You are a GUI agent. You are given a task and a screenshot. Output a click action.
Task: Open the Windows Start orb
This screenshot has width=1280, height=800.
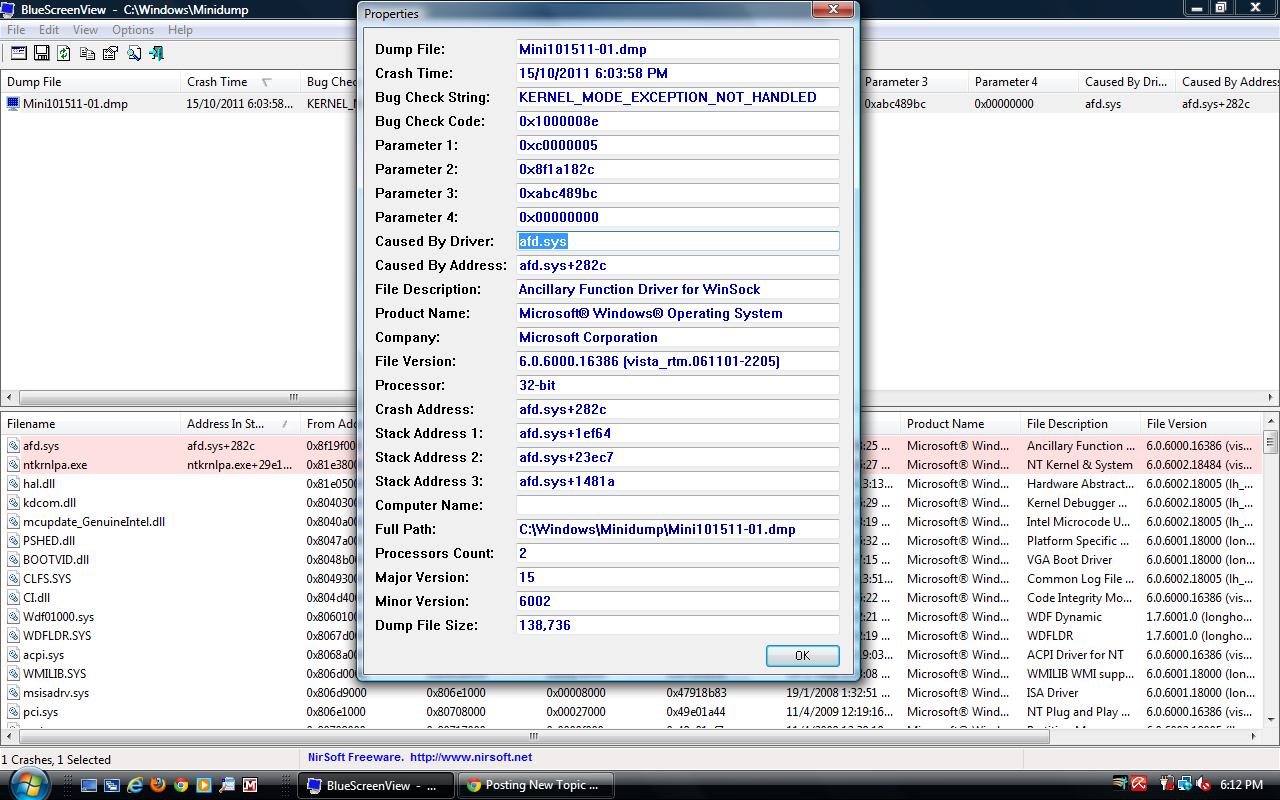pyautogui.click(x=29, y=785)
